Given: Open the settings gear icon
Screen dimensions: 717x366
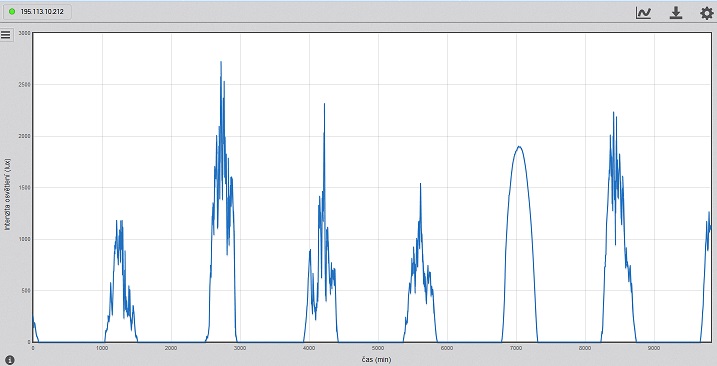Looking at the screenshot, I should [707, 12].
